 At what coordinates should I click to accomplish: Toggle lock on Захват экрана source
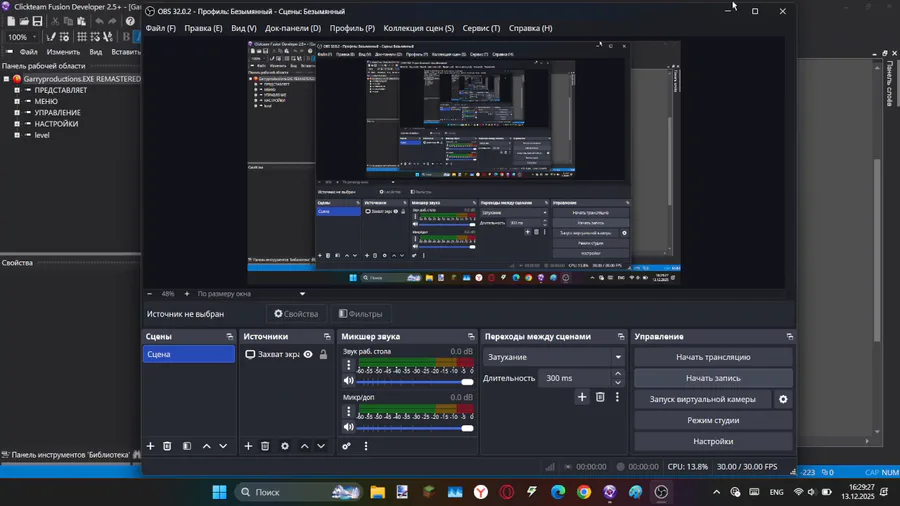coord(323,355)
